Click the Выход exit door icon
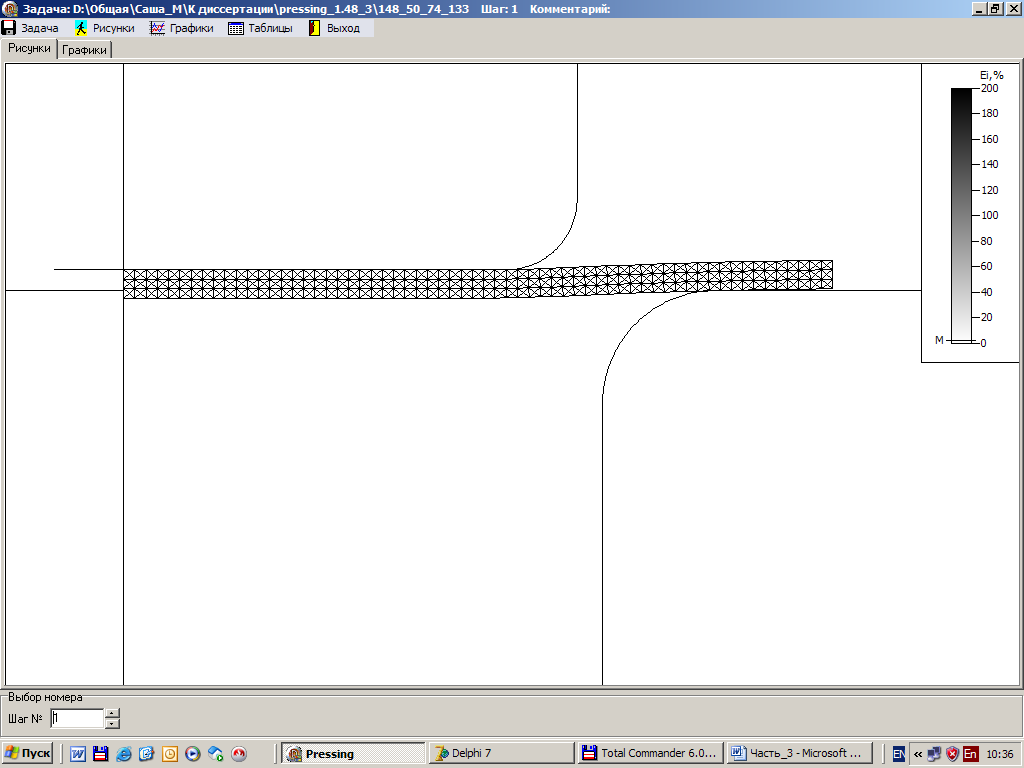 [314, 28]
